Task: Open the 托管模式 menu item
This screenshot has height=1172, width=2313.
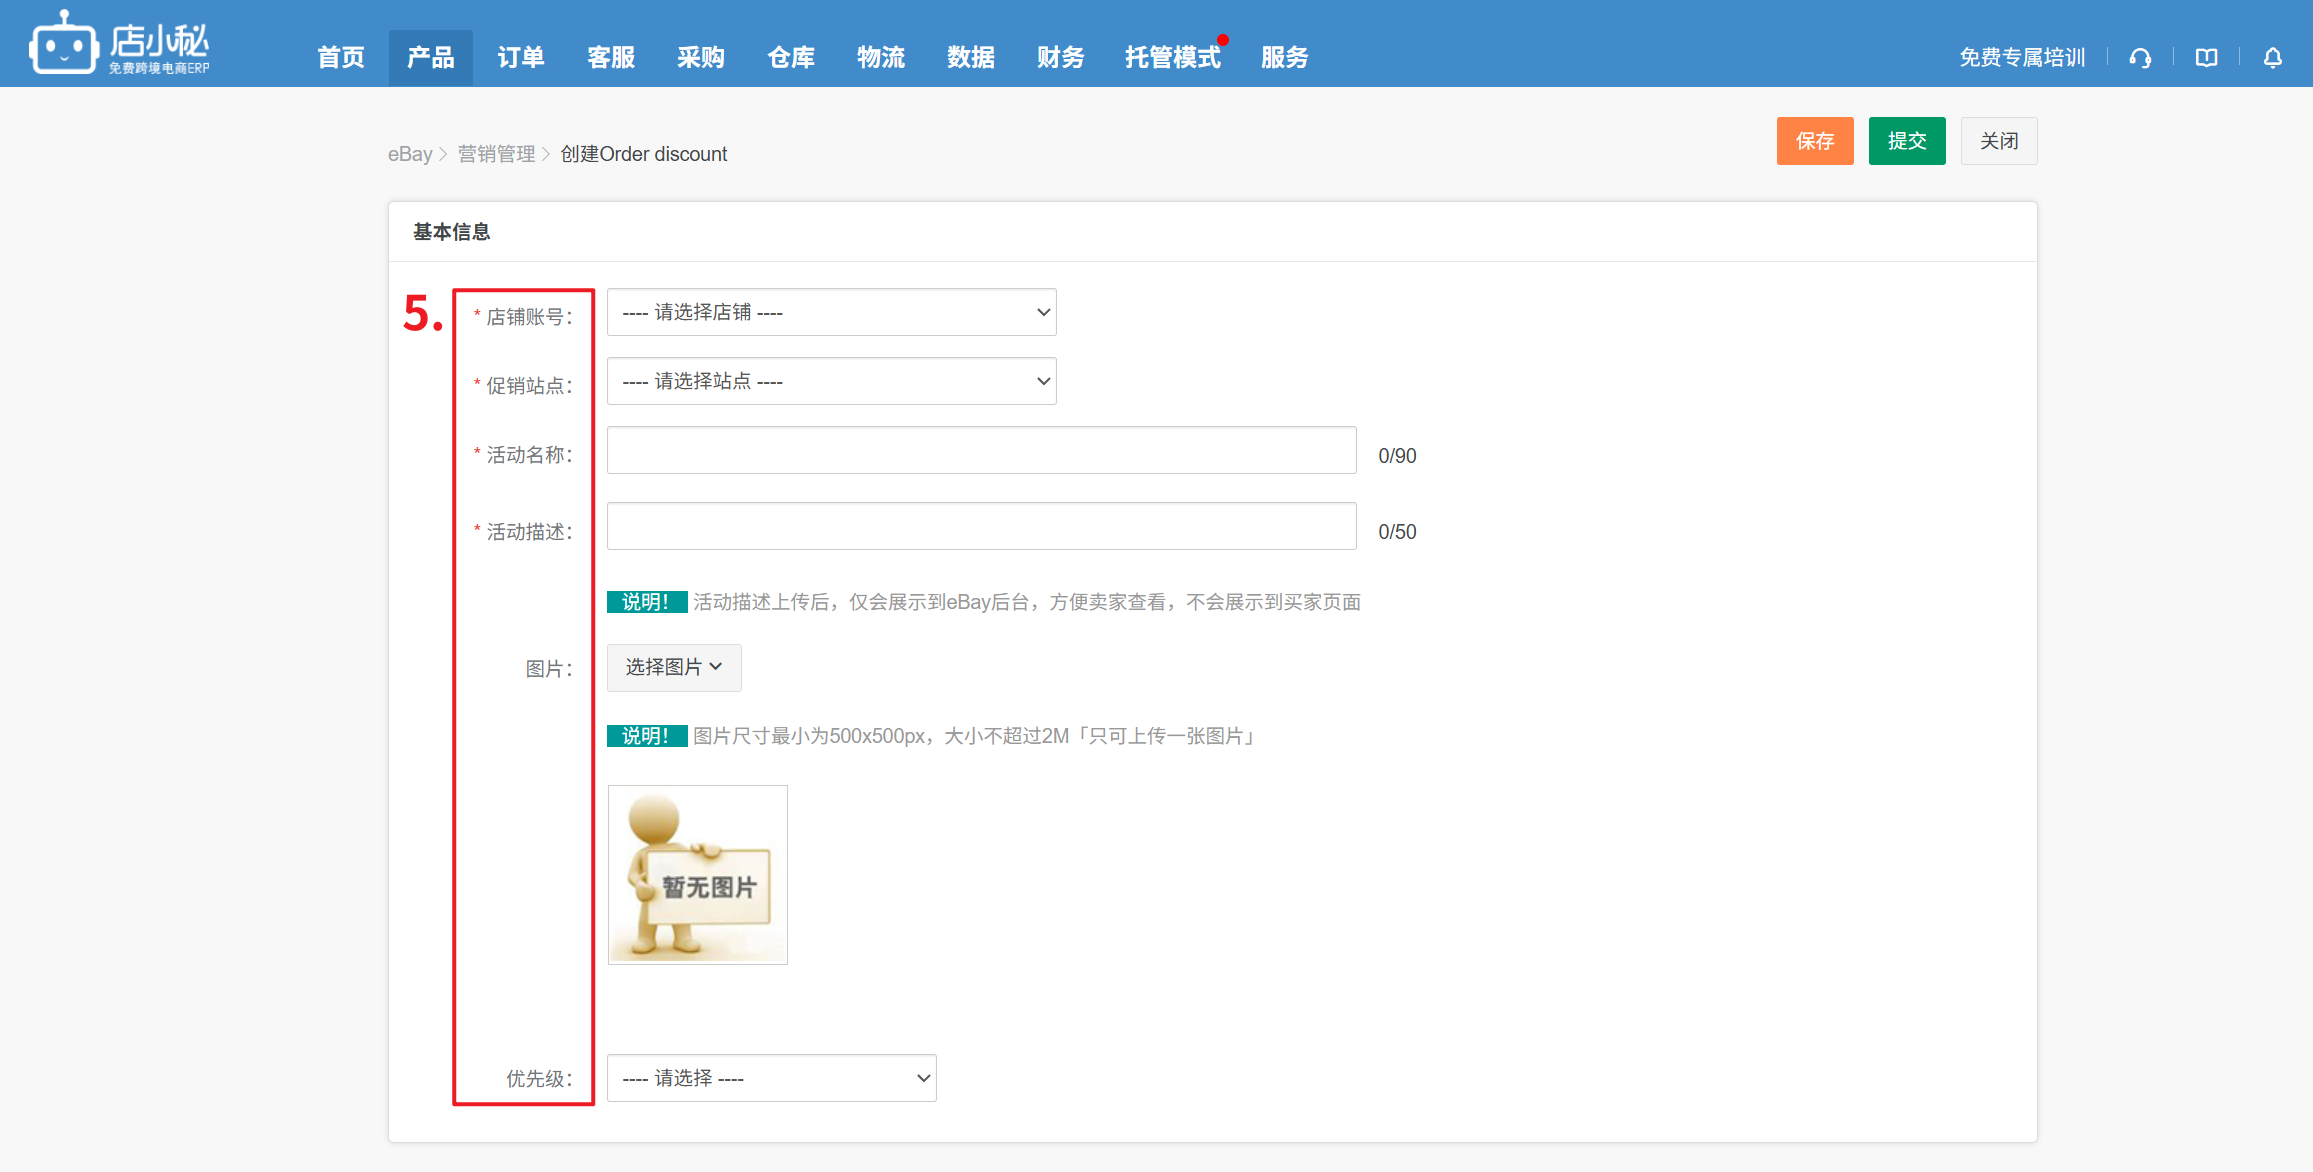Action: pyautogui.click(x=1172, y=58)
